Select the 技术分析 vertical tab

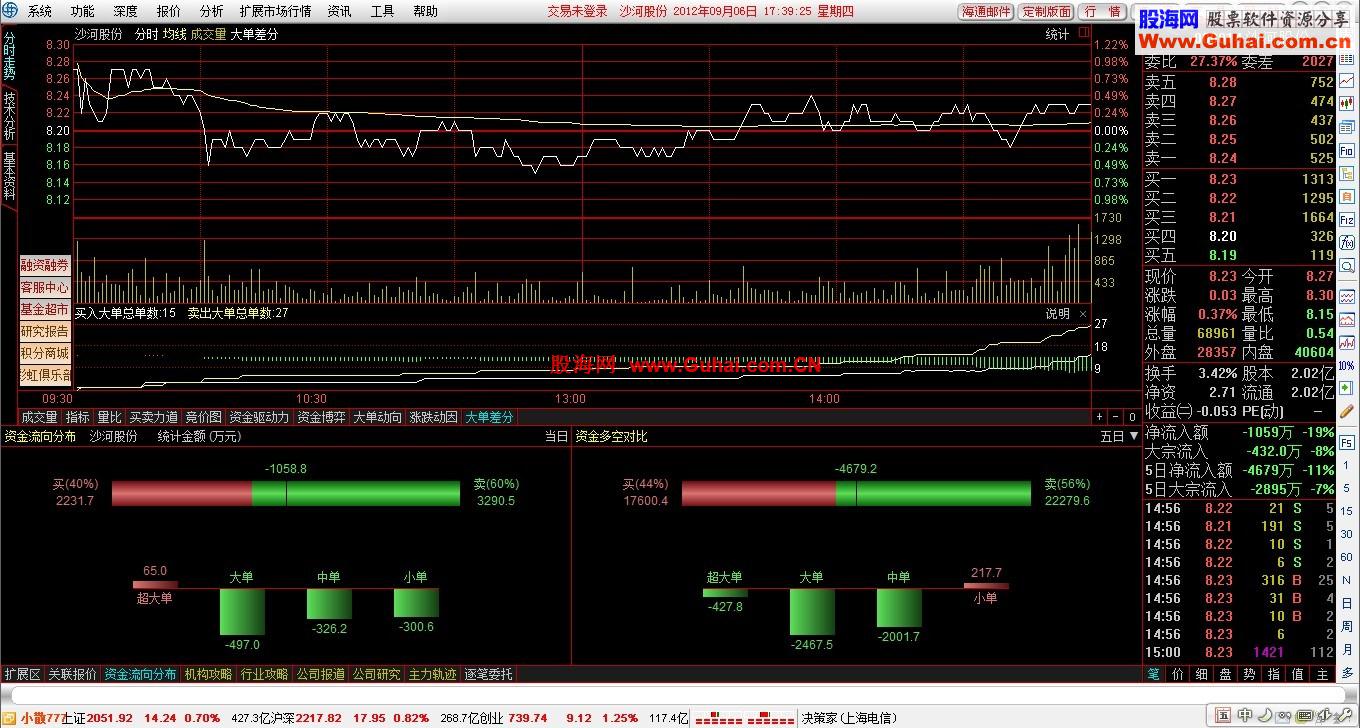tap(9, 116)
